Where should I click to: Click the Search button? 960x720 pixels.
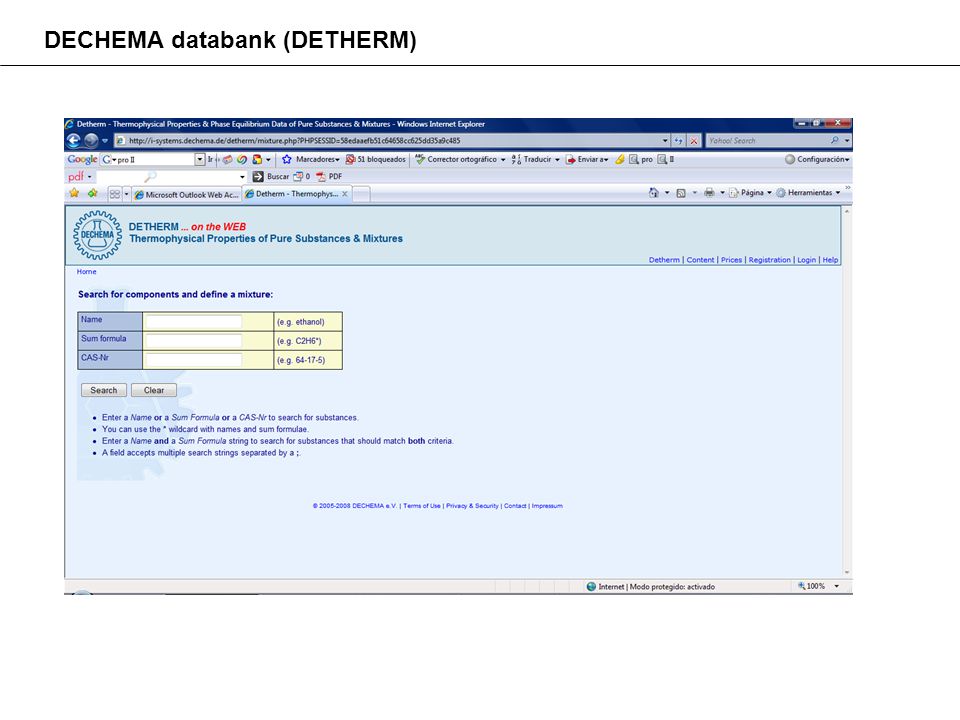(103, 390)
